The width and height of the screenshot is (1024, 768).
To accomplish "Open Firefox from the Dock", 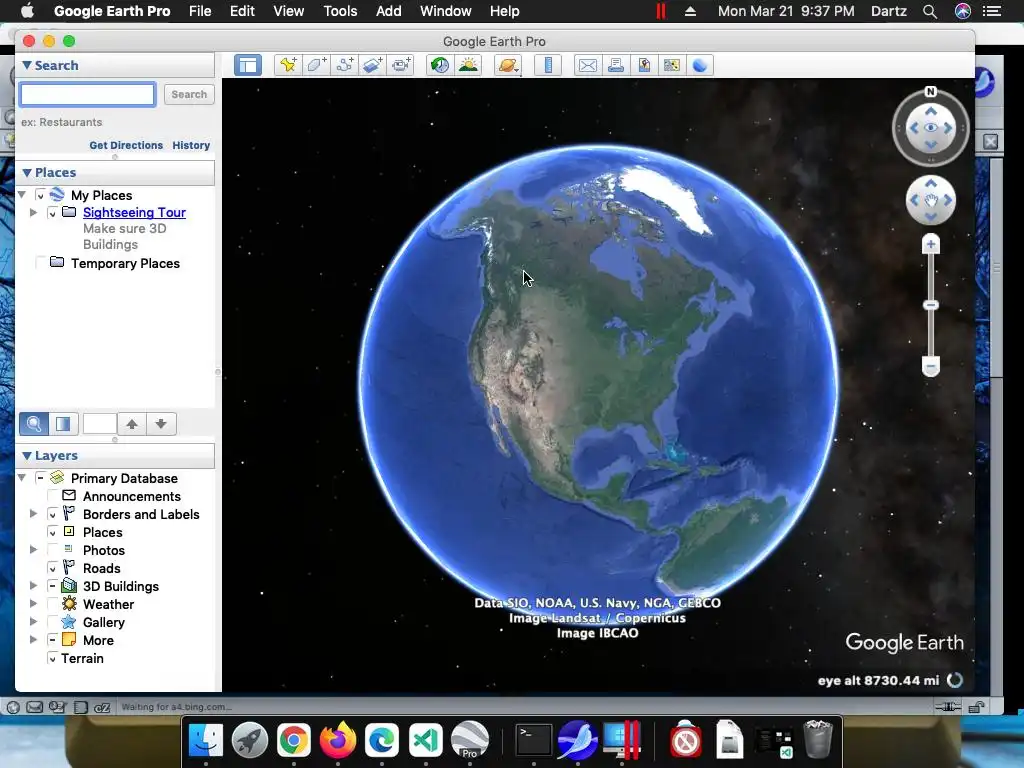I will click(338, 741).
